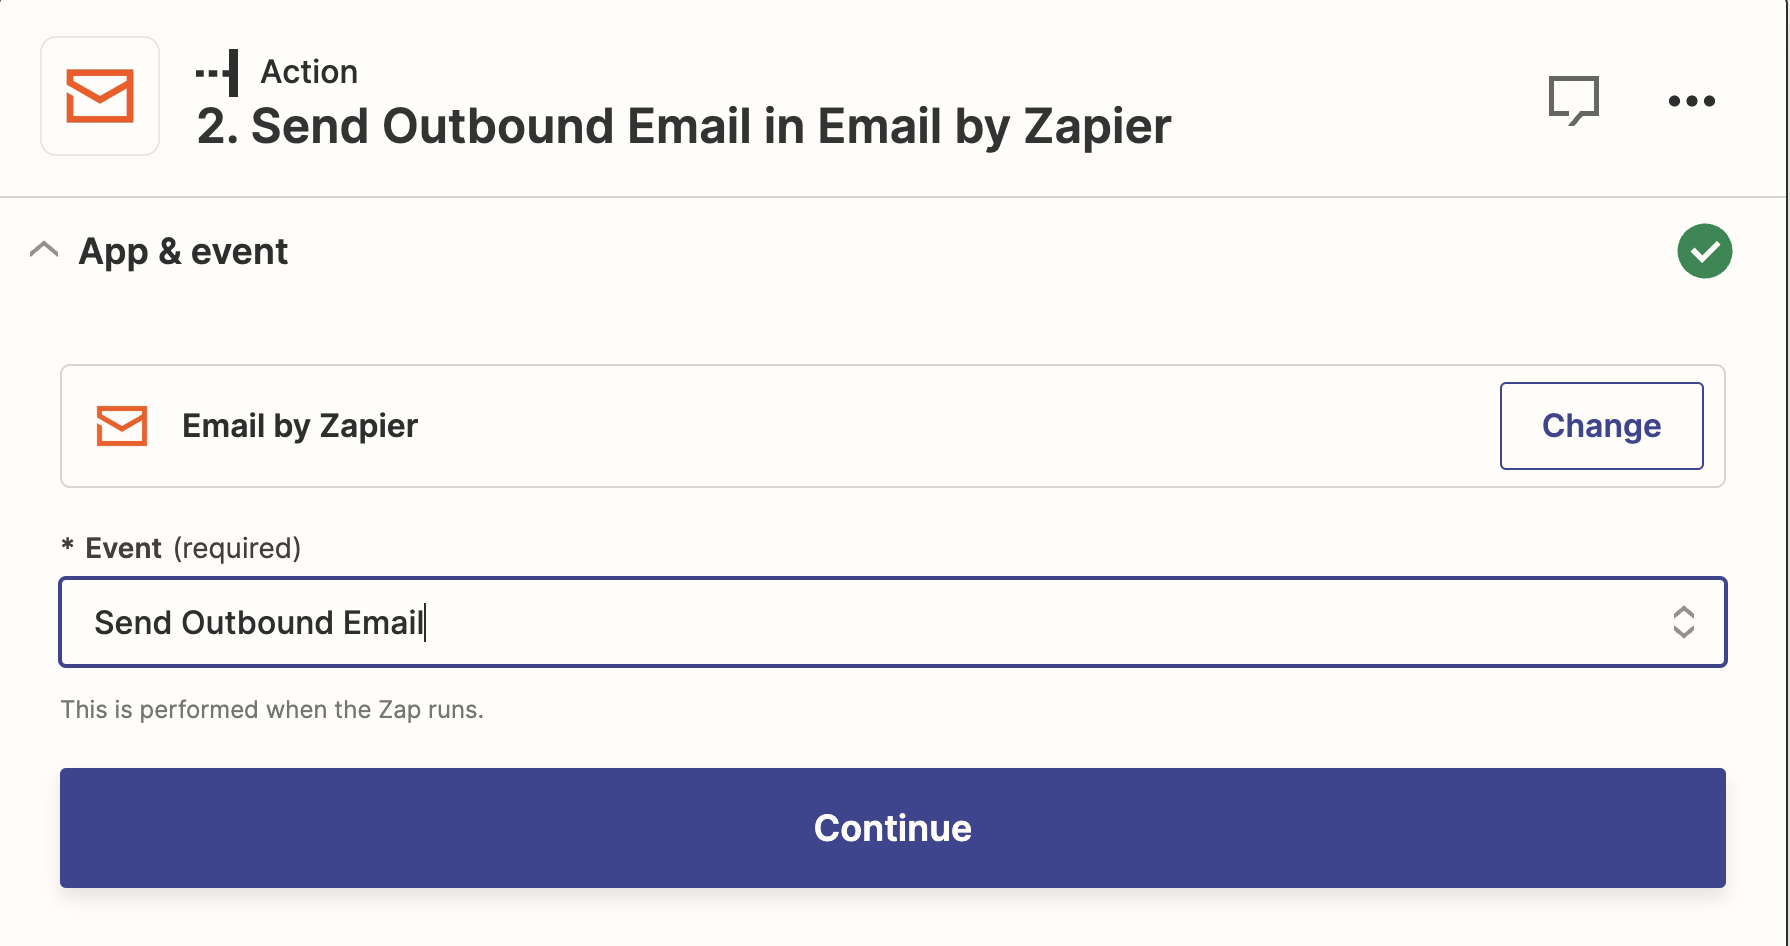Click the App & event section title
The image size is (1790, 946).
(x=183, y=251)
